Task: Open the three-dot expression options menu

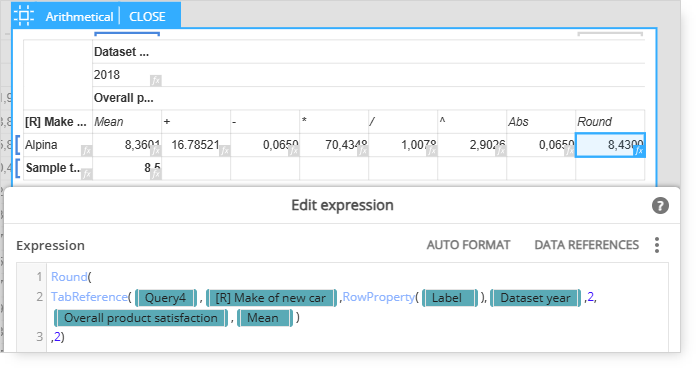Action: pyautogui.click(x=657, y=245)
